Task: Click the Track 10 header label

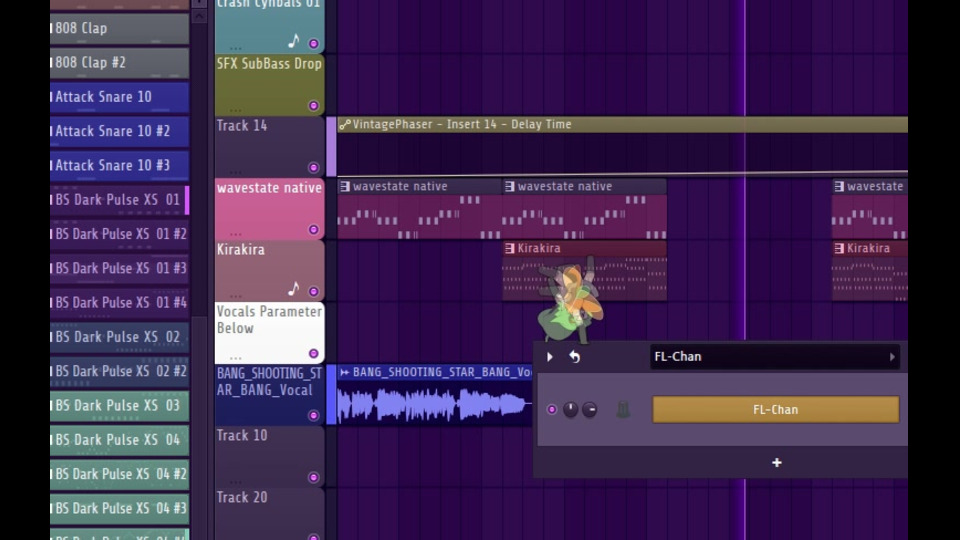Action: click(242, 435)
